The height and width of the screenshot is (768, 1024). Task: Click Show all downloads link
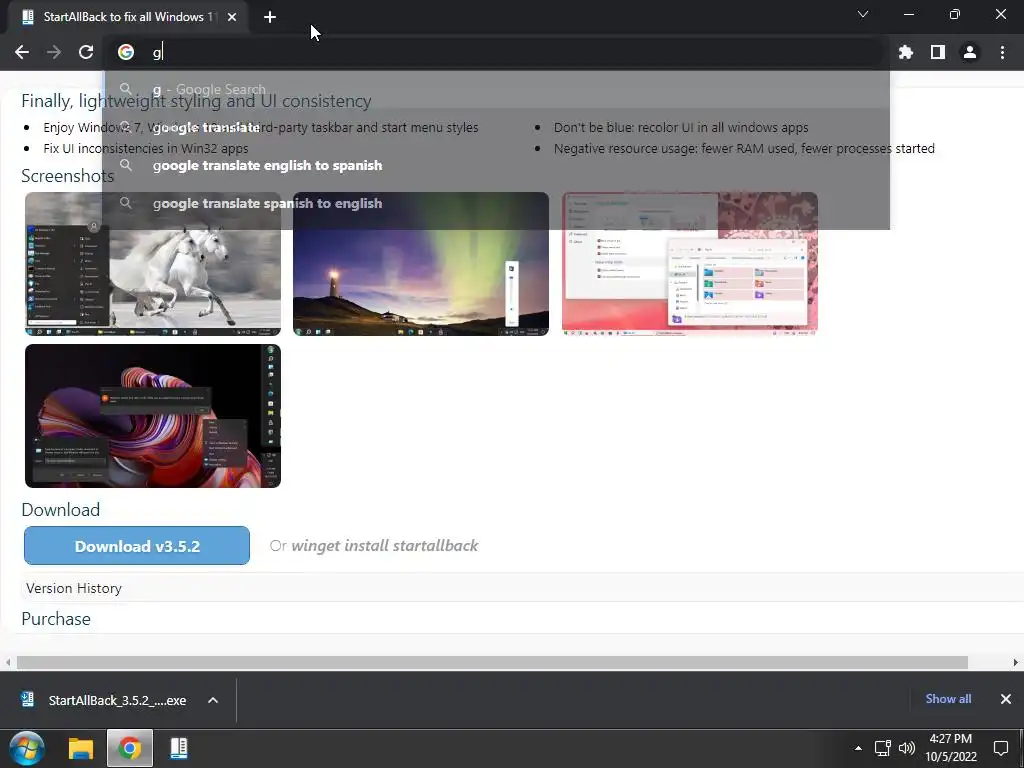point(948,699)
